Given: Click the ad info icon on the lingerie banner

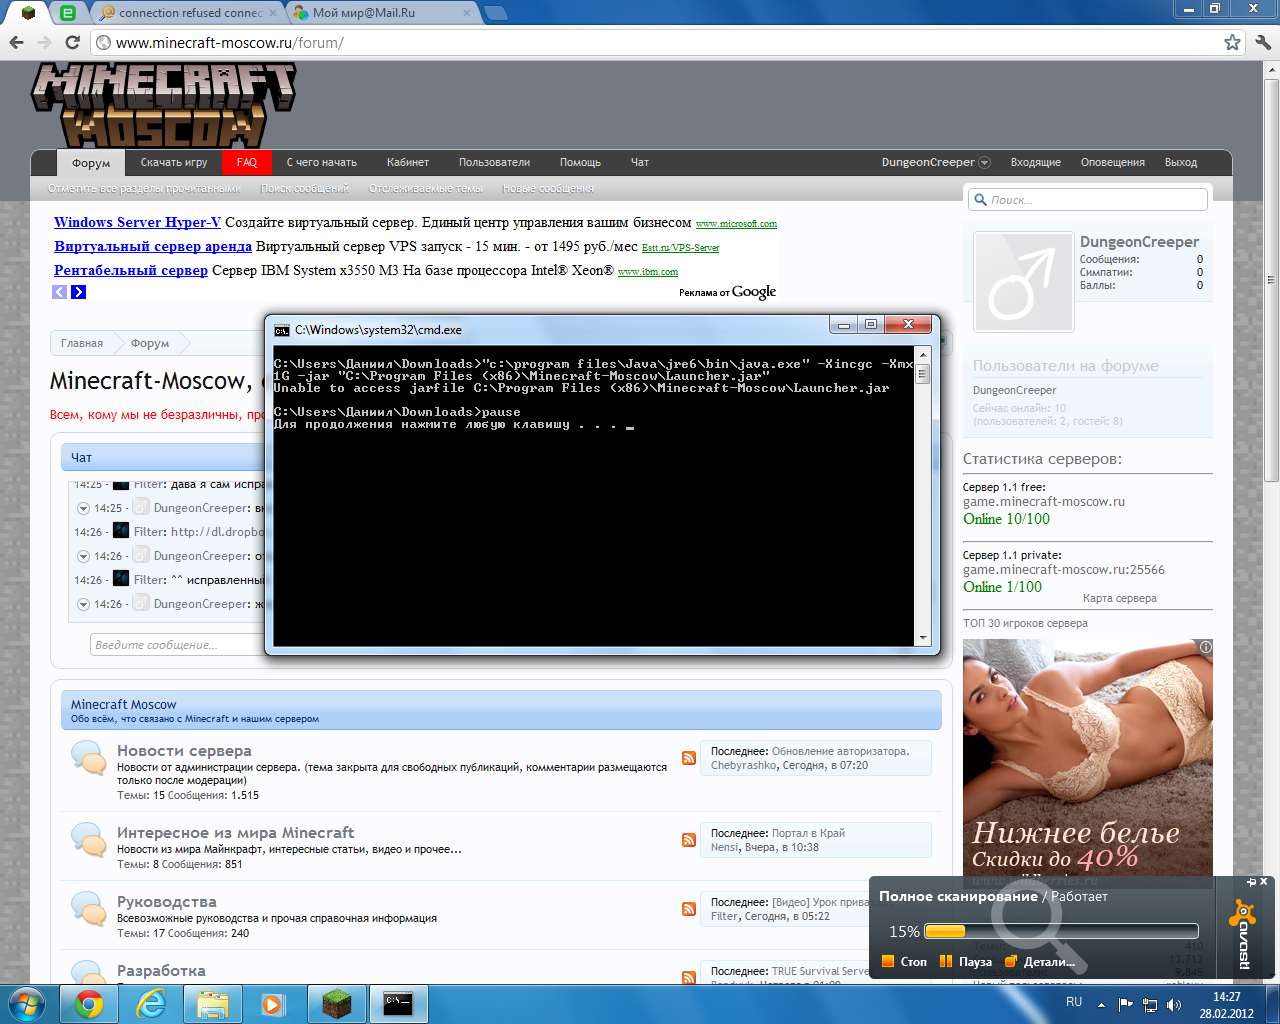Looking at the screenshot, I should click(1205, 647).
